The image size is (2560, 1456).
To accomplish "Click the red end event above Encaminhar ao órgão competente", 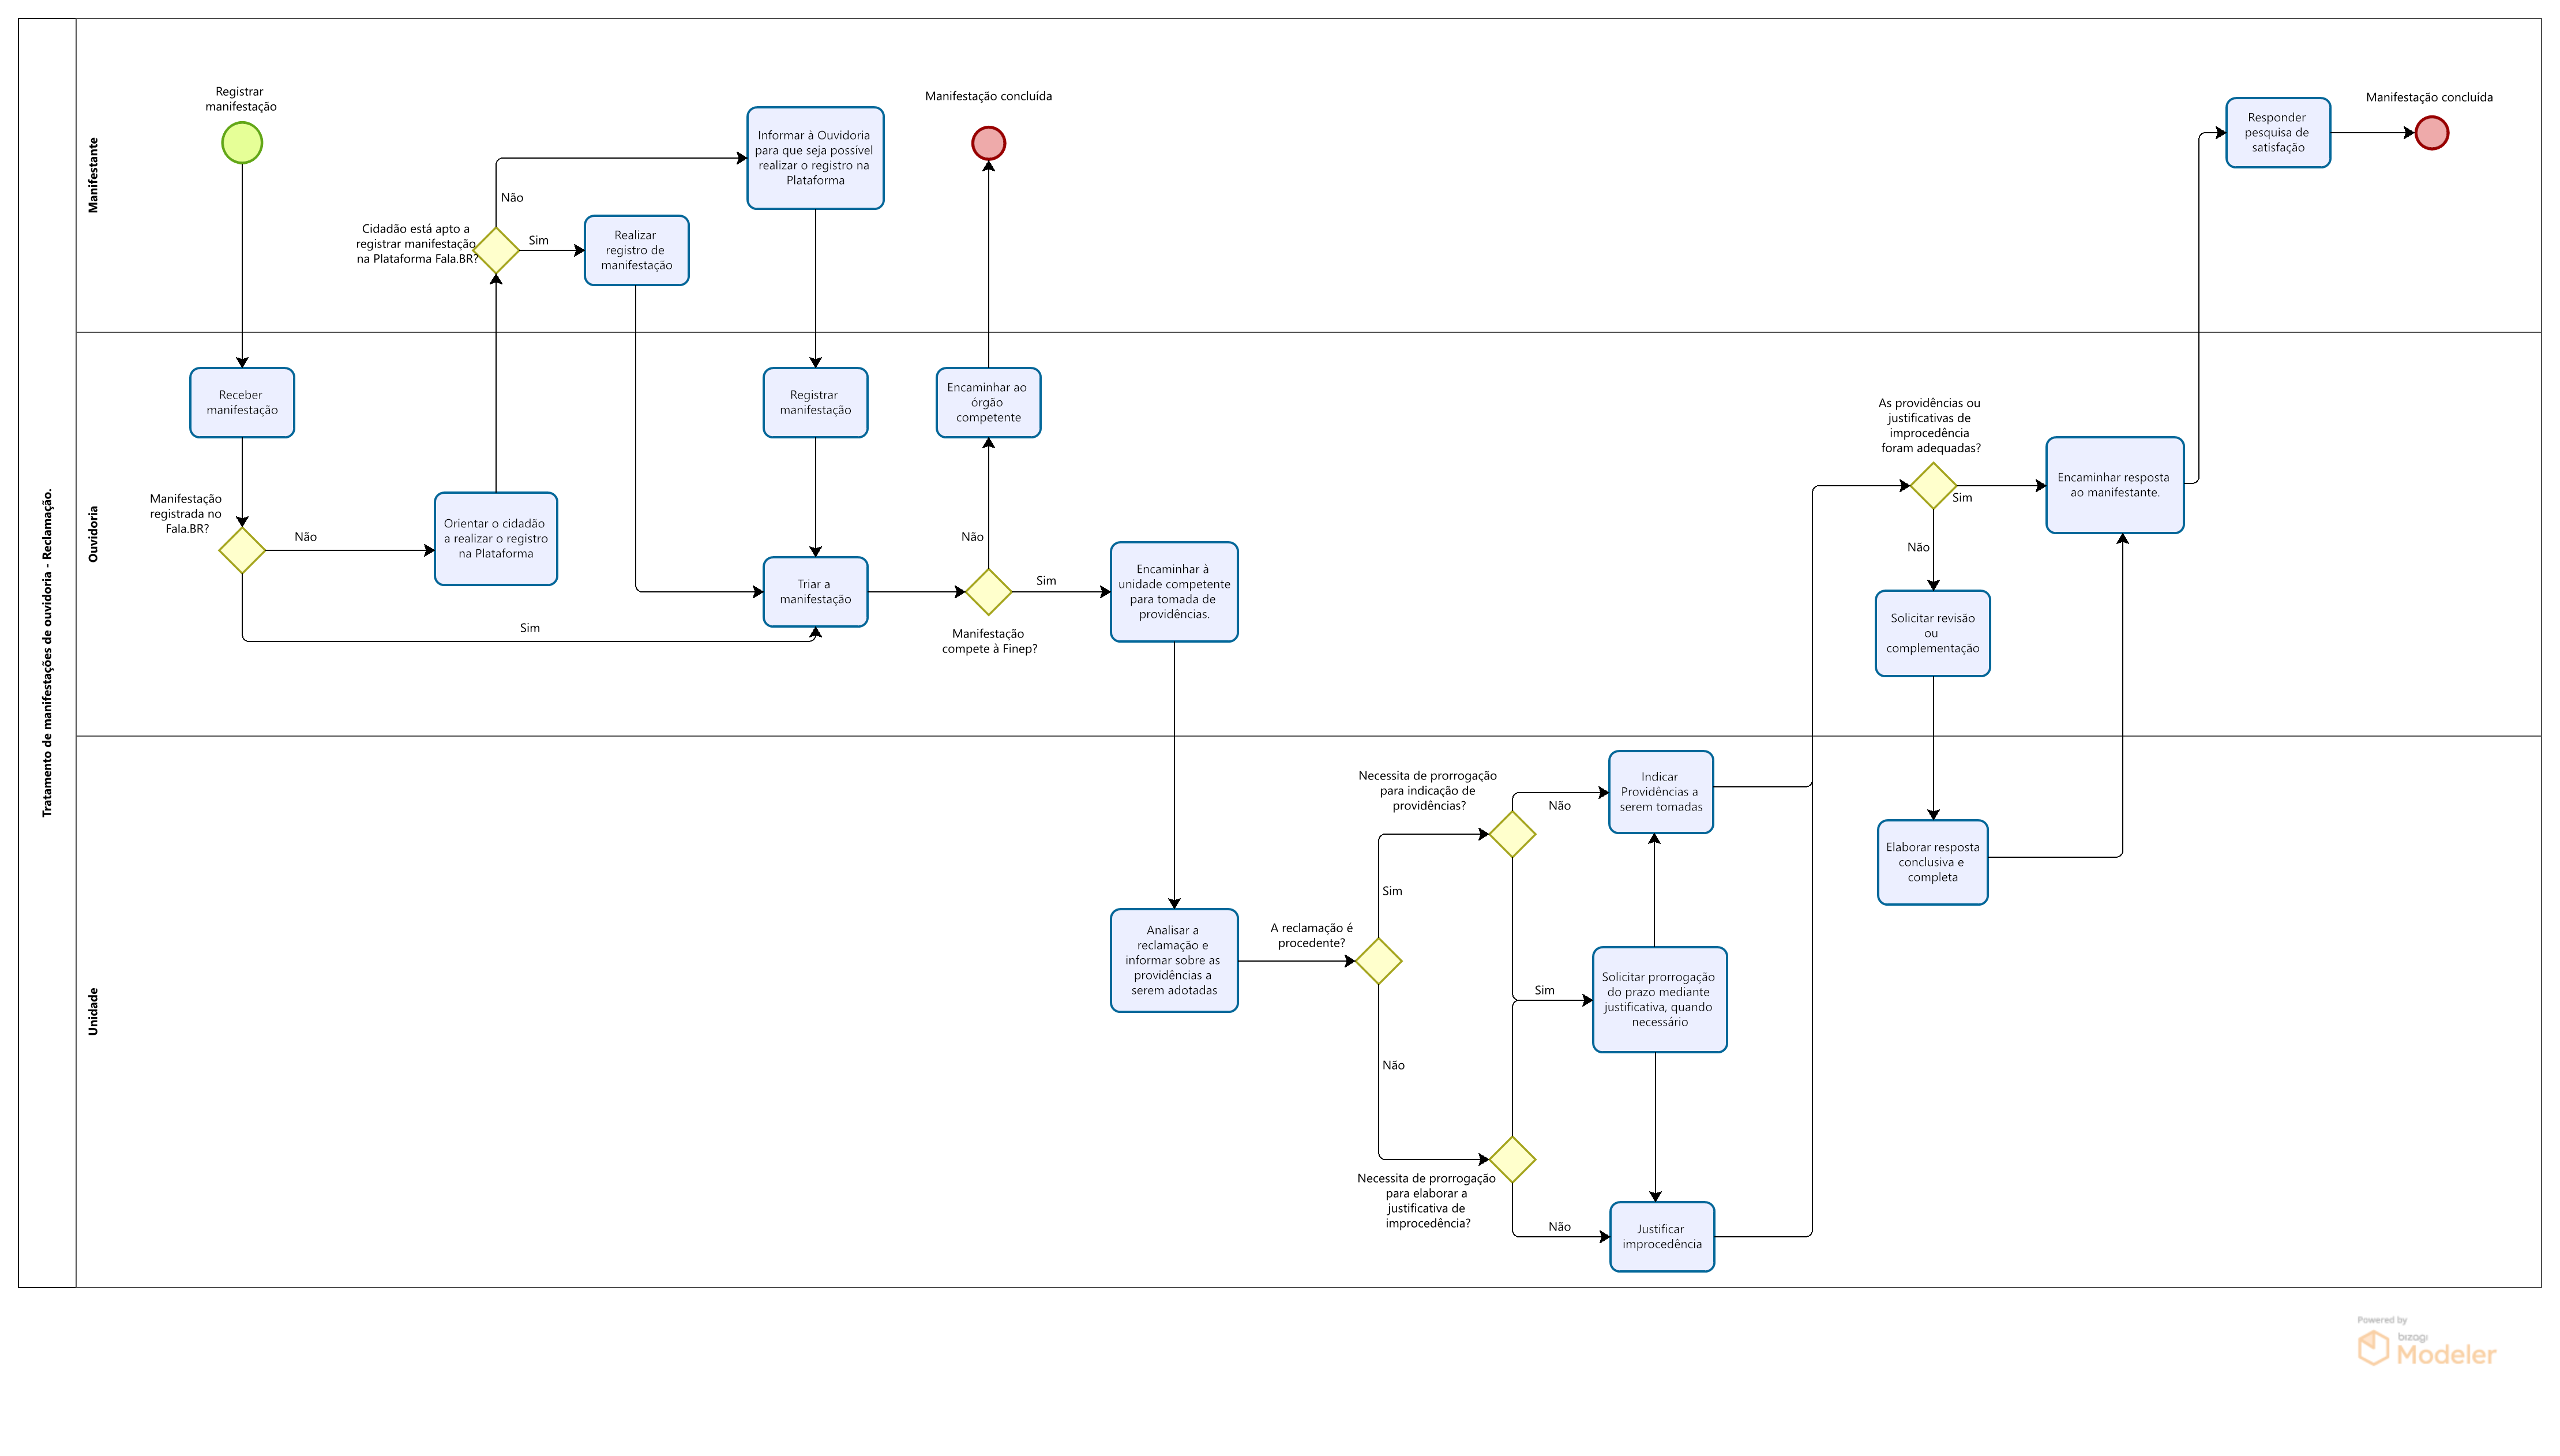I will (x=988, y=143).
